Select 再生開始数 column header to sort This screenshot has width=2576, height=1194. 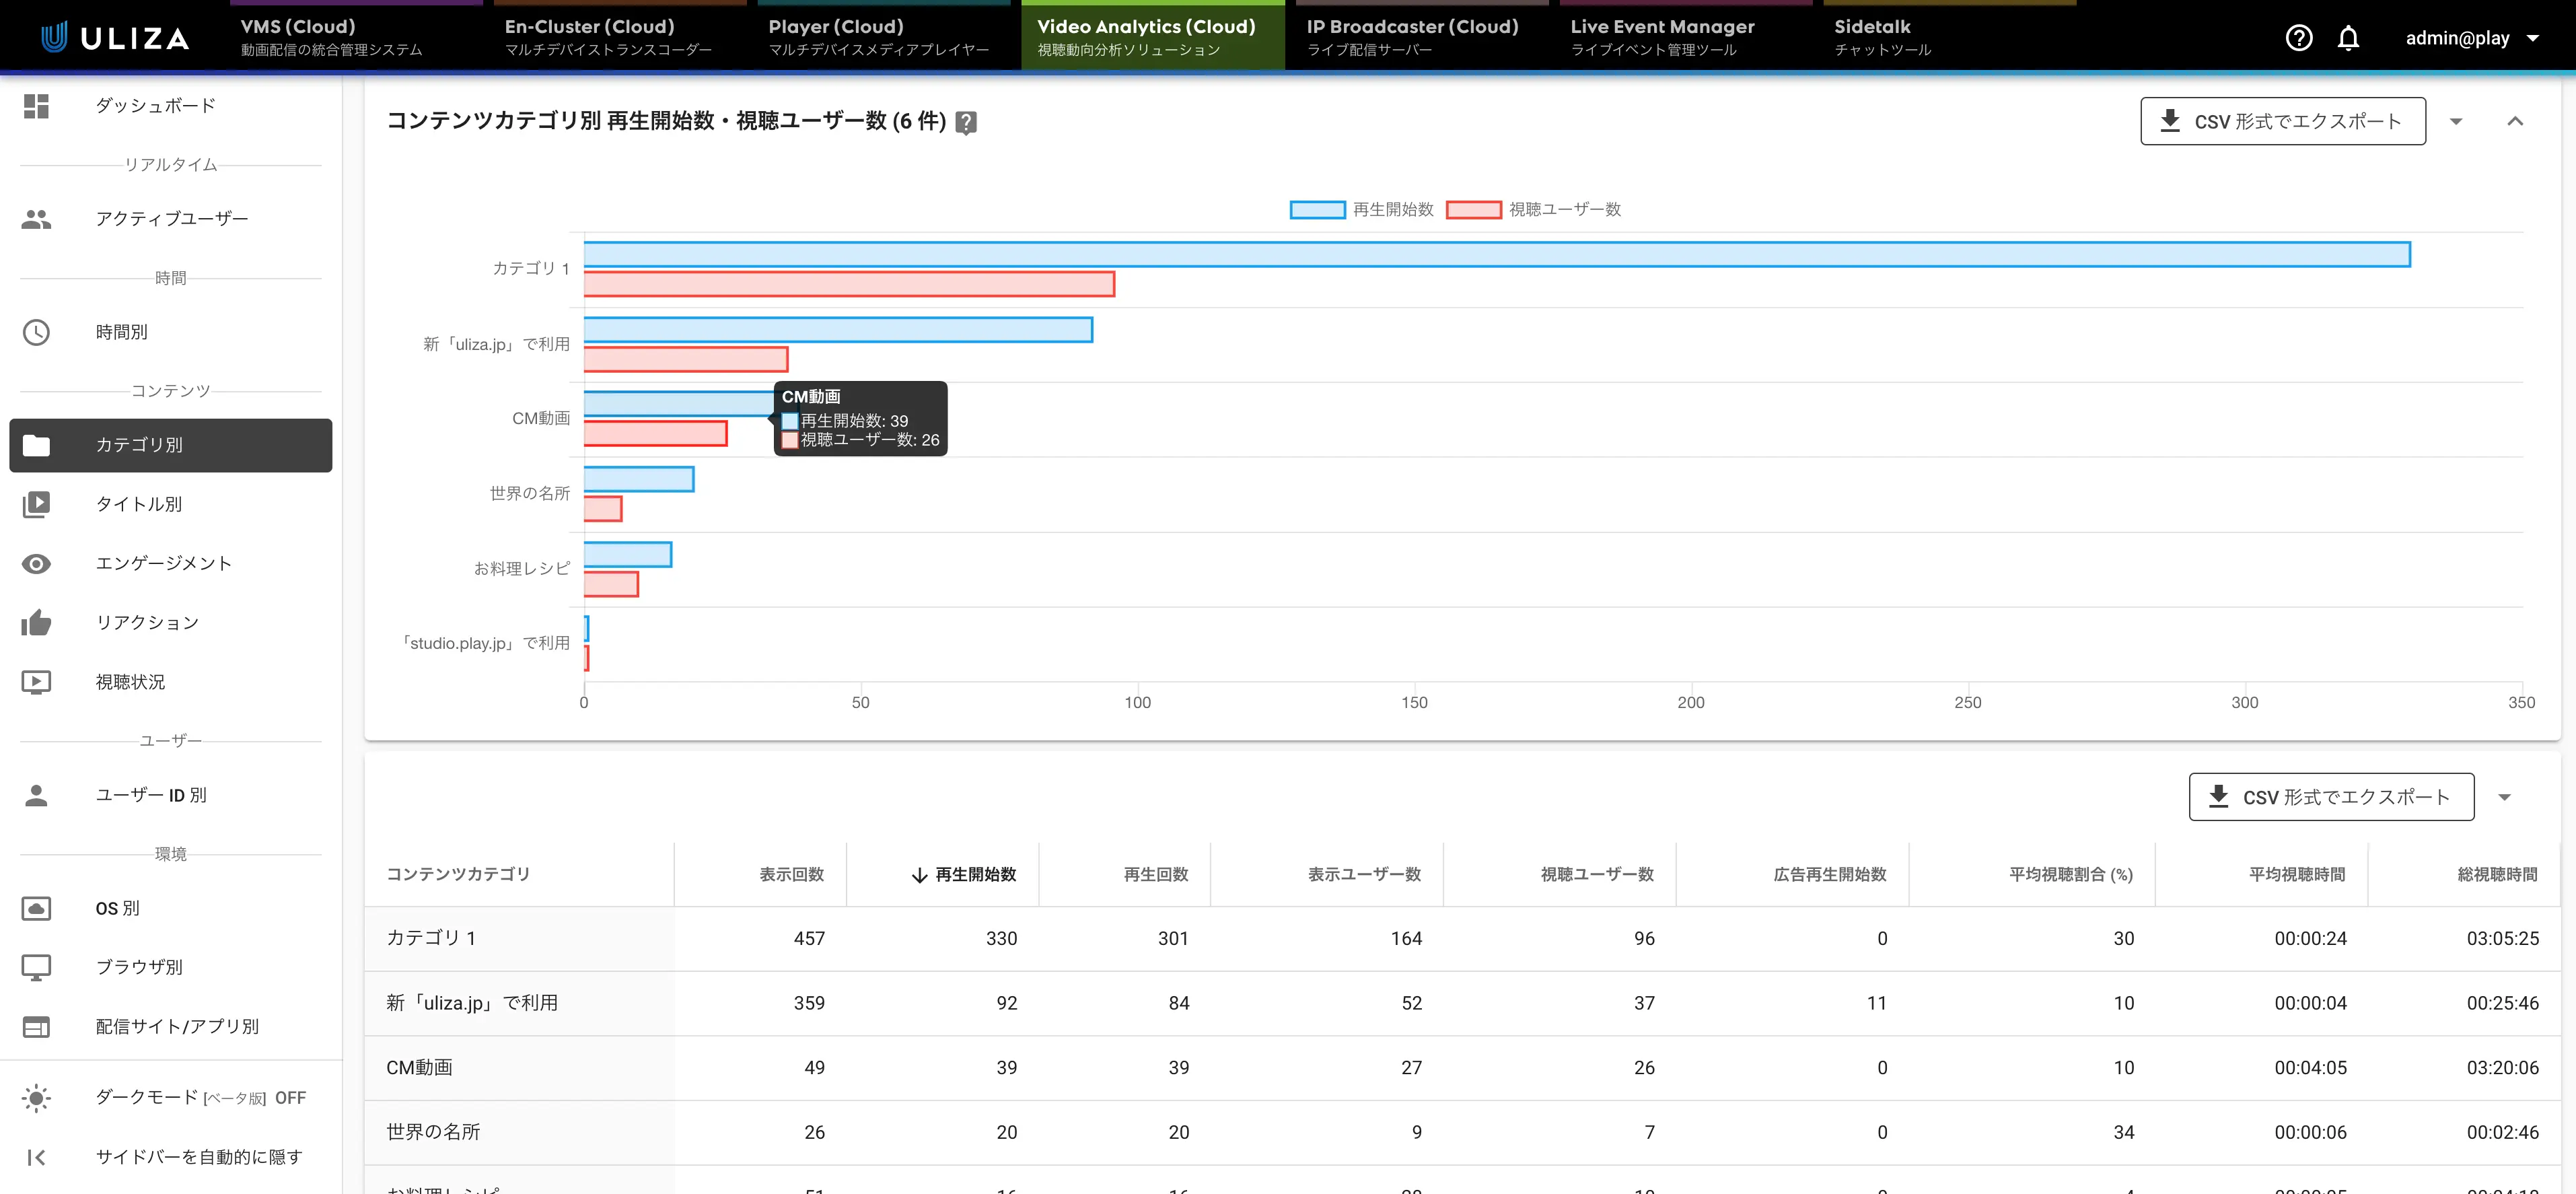(x=972, y=872)
